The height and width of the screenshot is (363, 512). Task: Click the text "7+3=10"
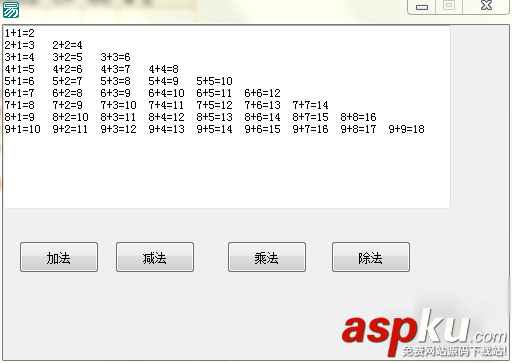coord(118,105)
